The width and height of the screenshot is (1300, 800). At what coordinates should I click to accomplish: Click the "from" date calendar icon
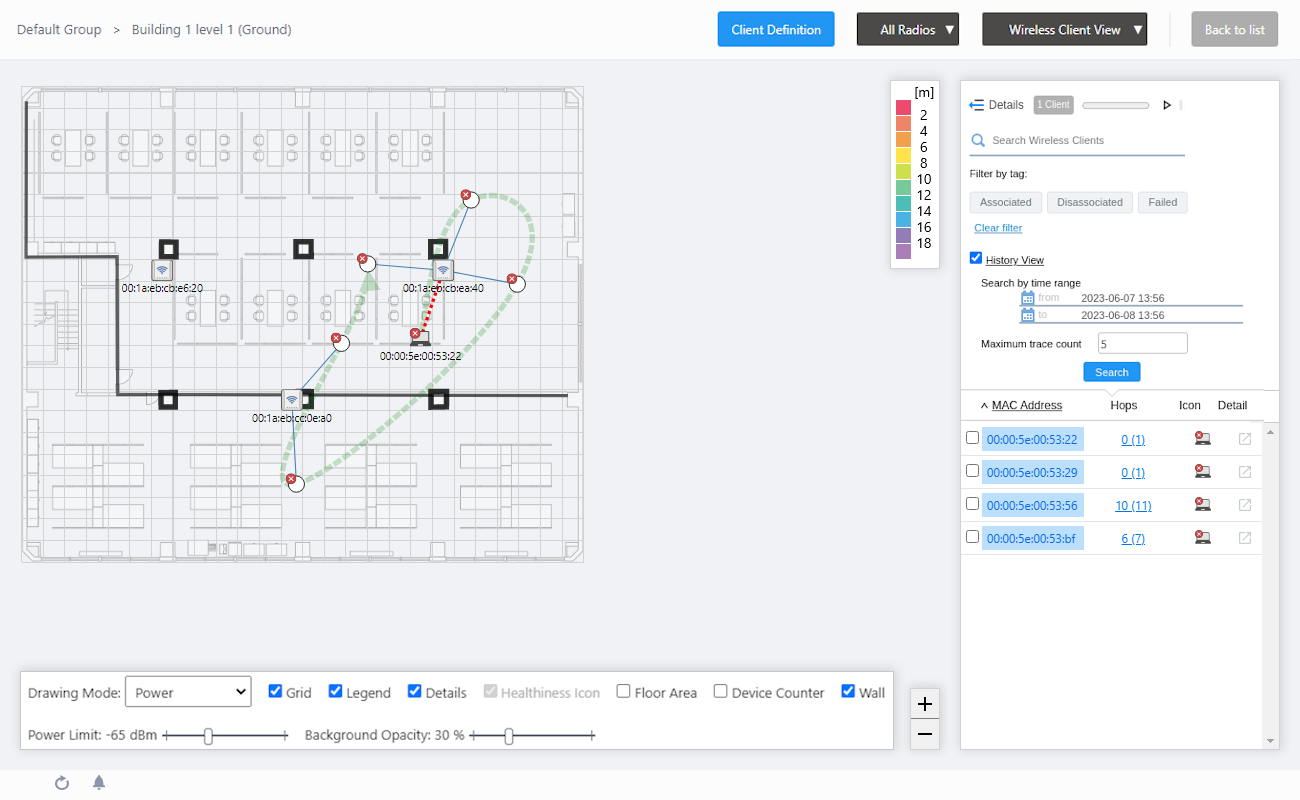[x=1027, y=298]
